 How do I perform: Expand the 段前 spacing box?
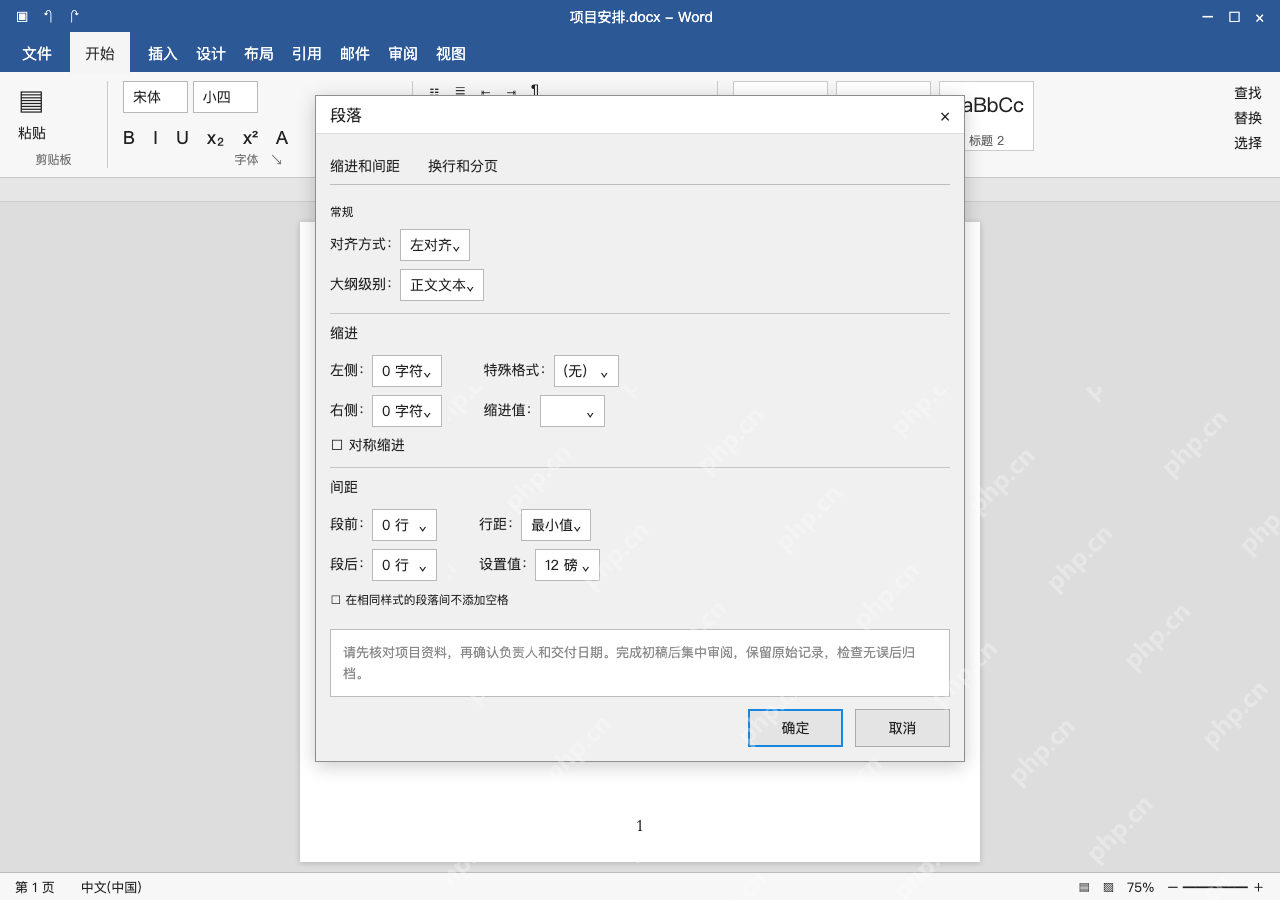[404, 525]
